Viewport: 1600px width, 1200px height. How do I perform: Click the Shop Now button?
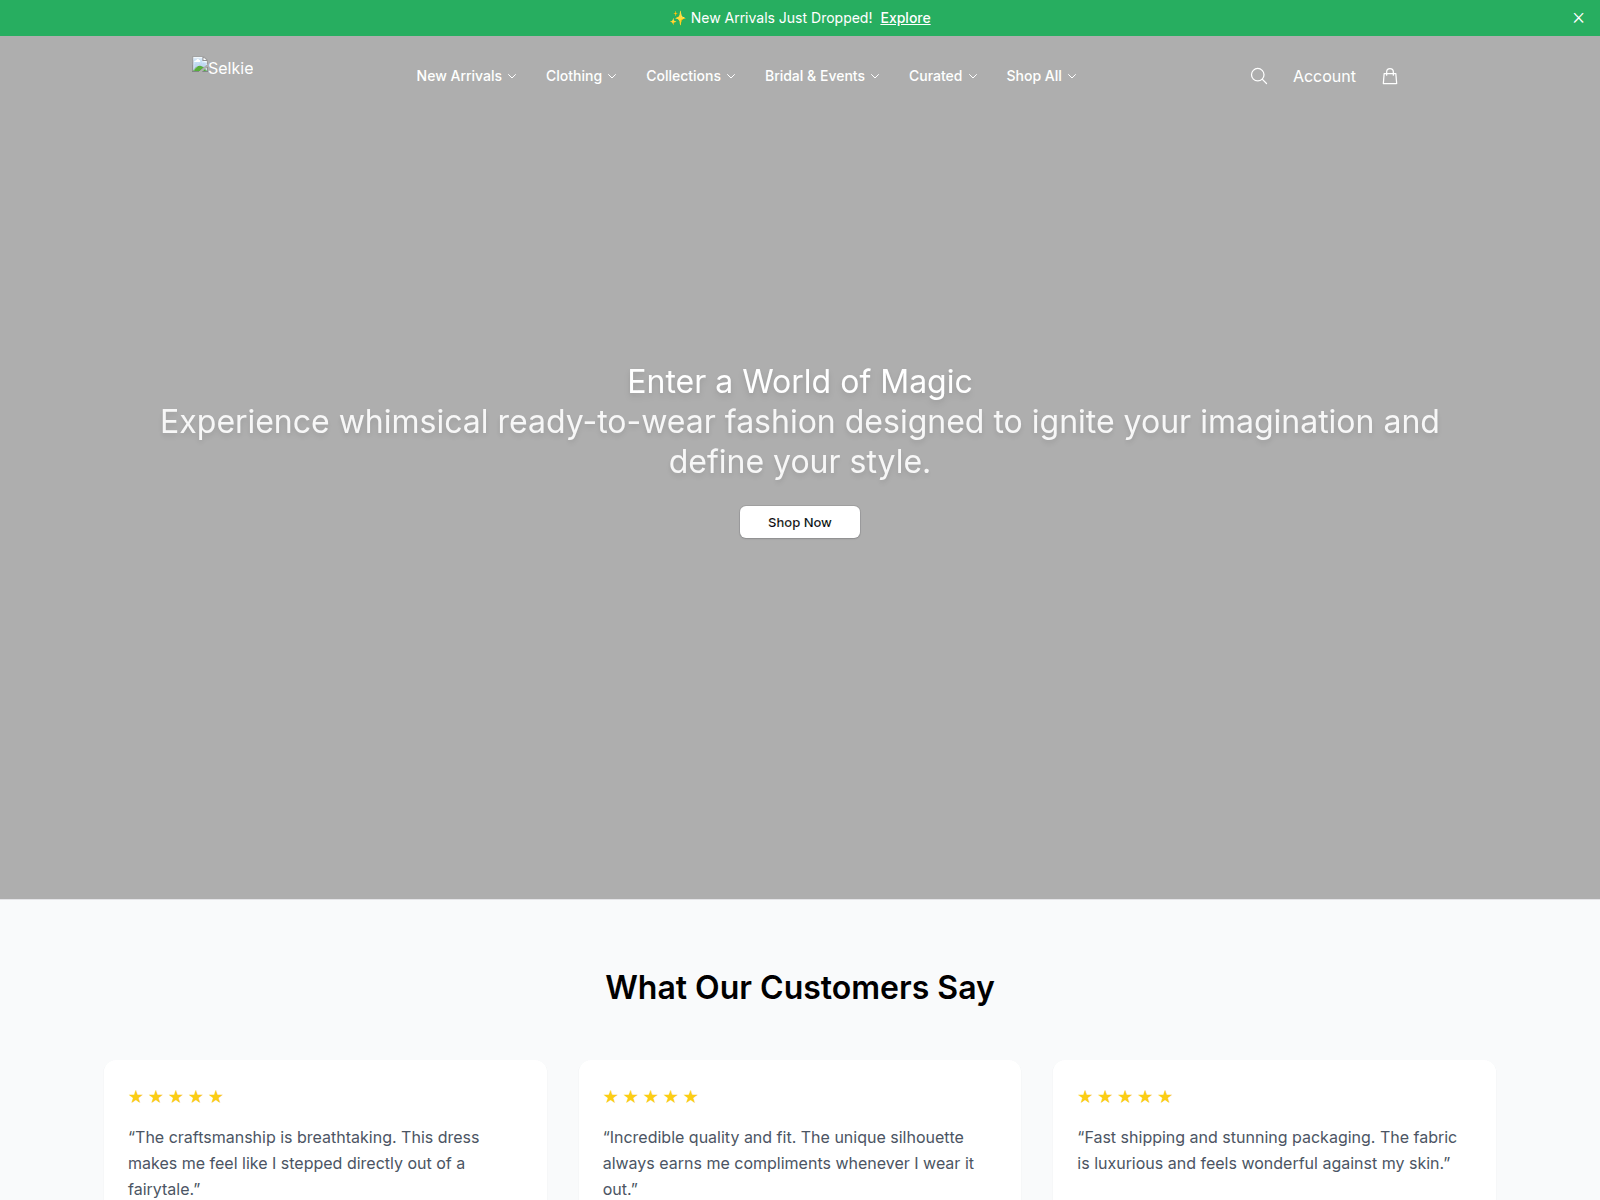(x=800, y=522)
